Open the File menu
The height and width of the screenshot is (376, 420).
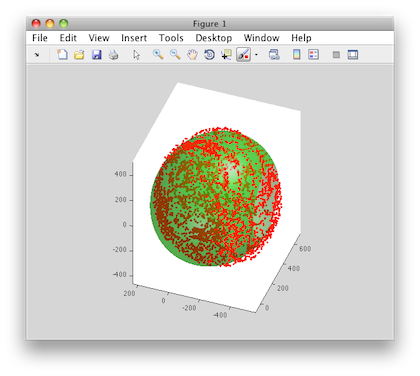click(40, 38)
